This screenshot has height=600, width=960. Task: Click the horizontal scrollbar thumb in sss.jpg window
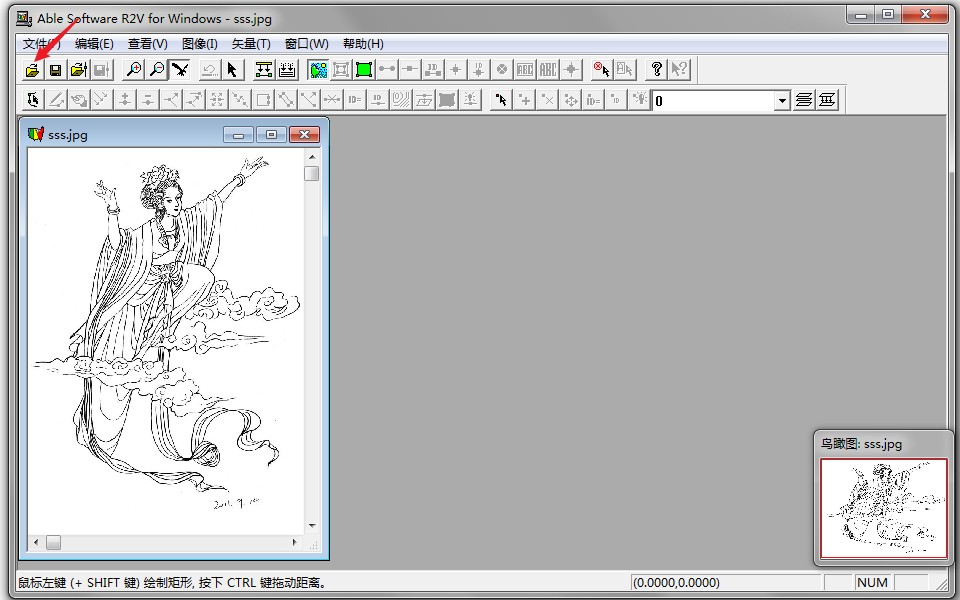coord(53,542)
